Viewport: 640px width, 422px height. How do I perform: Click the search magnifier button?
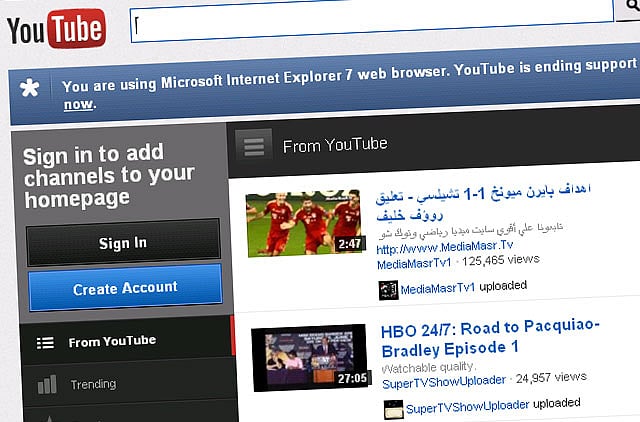pos(629,8)
